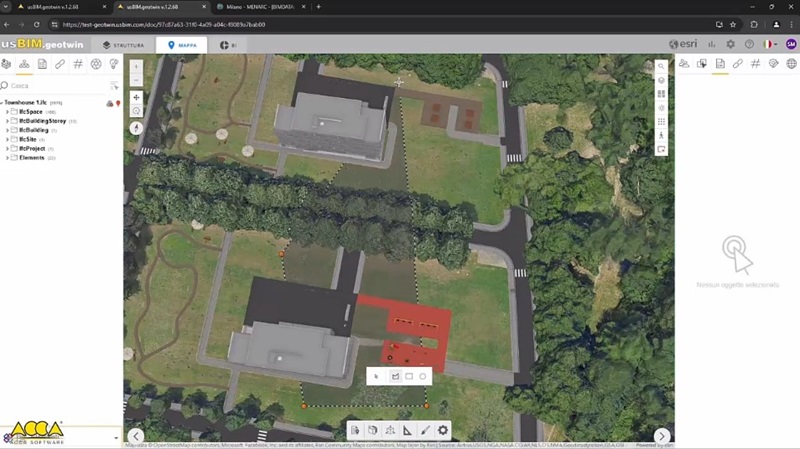Select the set-square measure tool

[408, 431]
